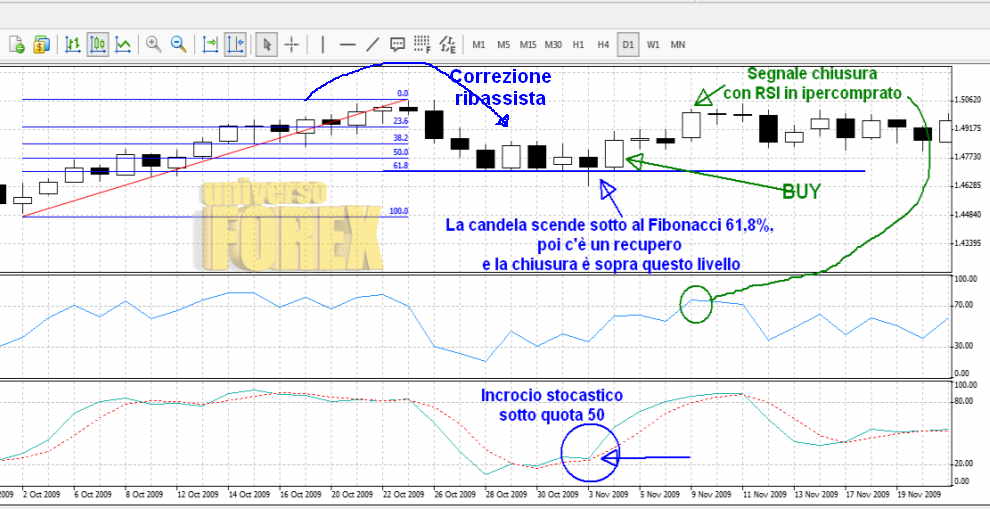Zoom in on the chart
The height and width of the screenshot is (509, 990).
pos(153,44)
